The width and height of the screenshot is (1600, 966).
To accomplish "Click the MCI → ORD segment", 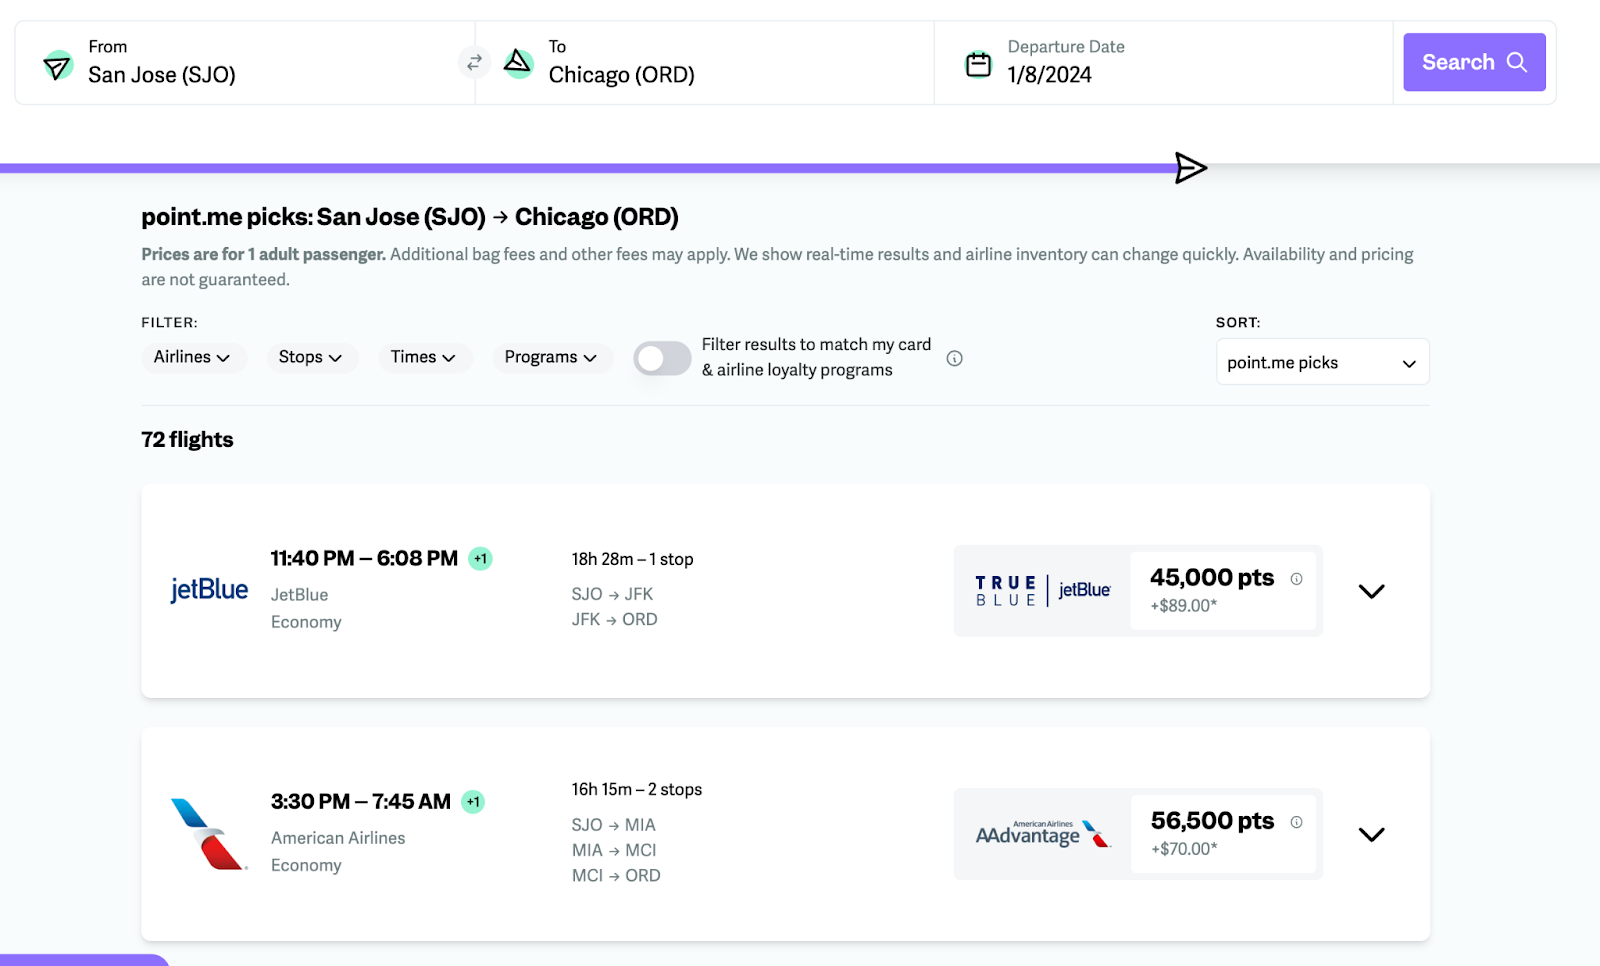I will [x=616, y=875].
